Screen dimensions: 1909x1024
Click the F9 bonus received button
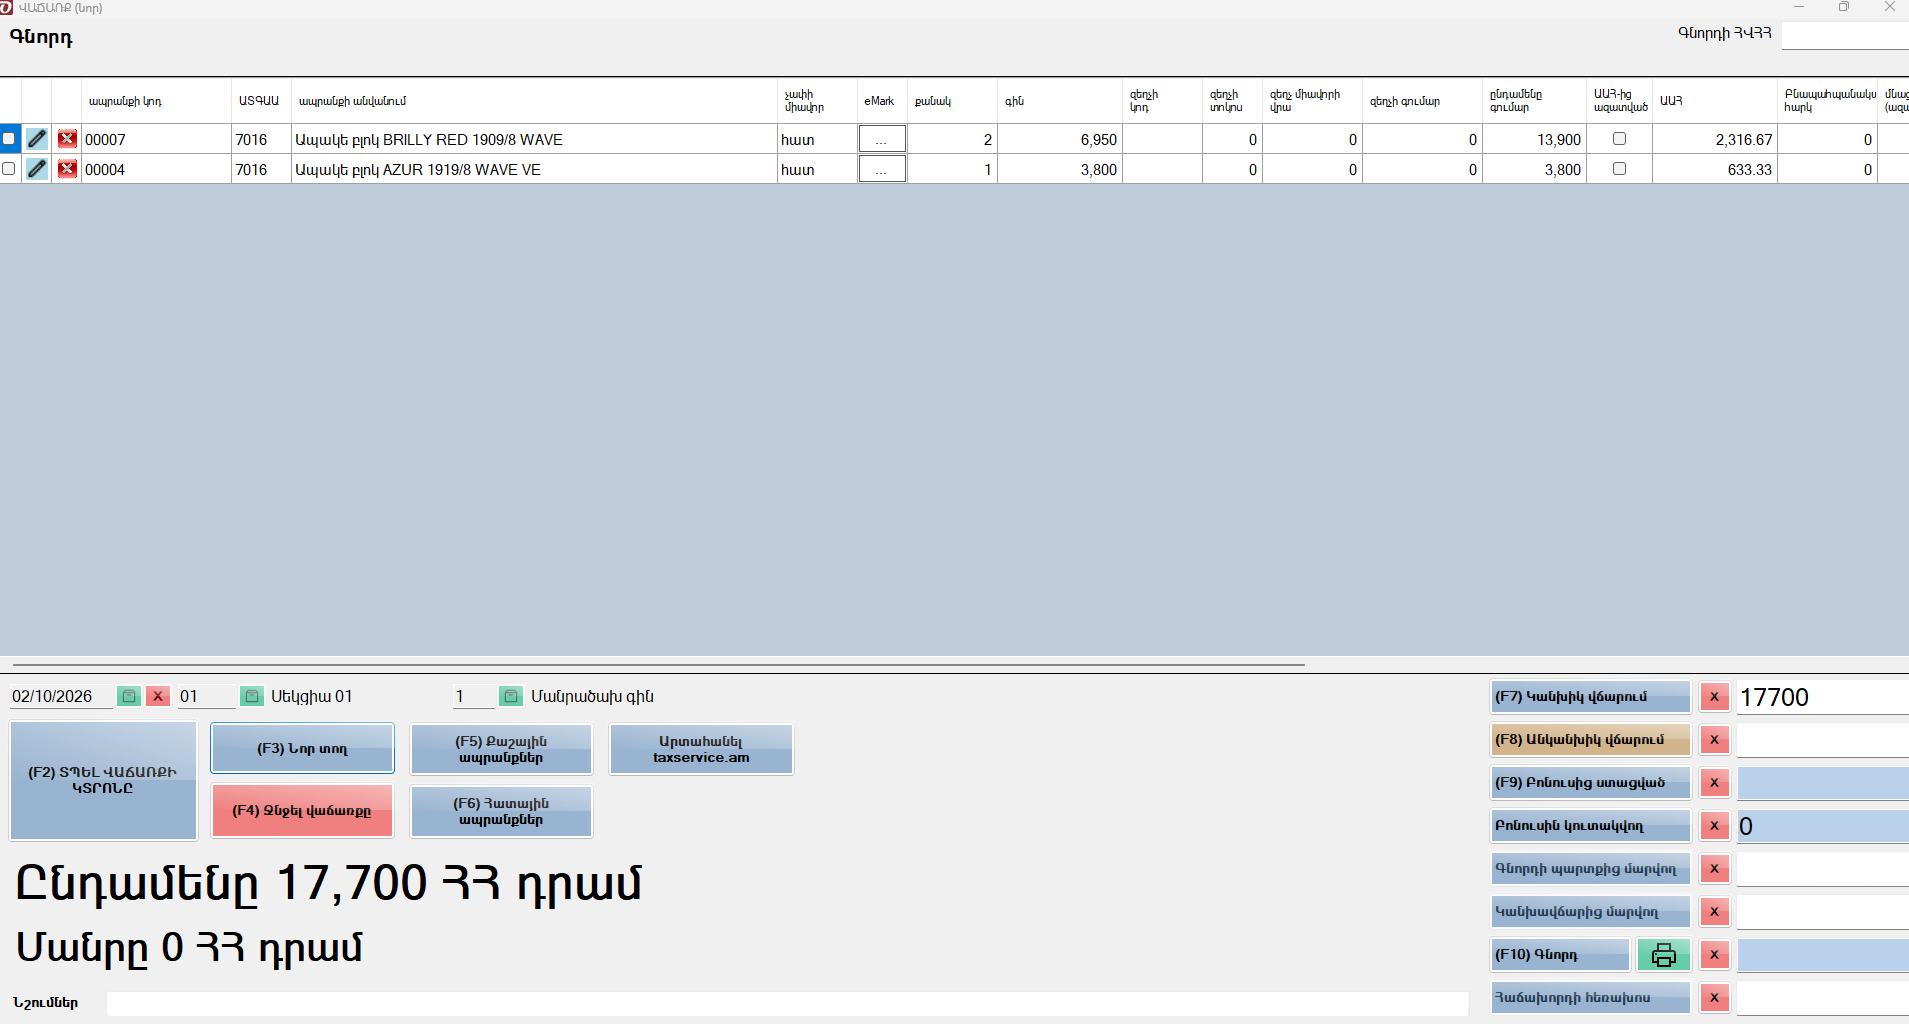(x=1590, y=783)
